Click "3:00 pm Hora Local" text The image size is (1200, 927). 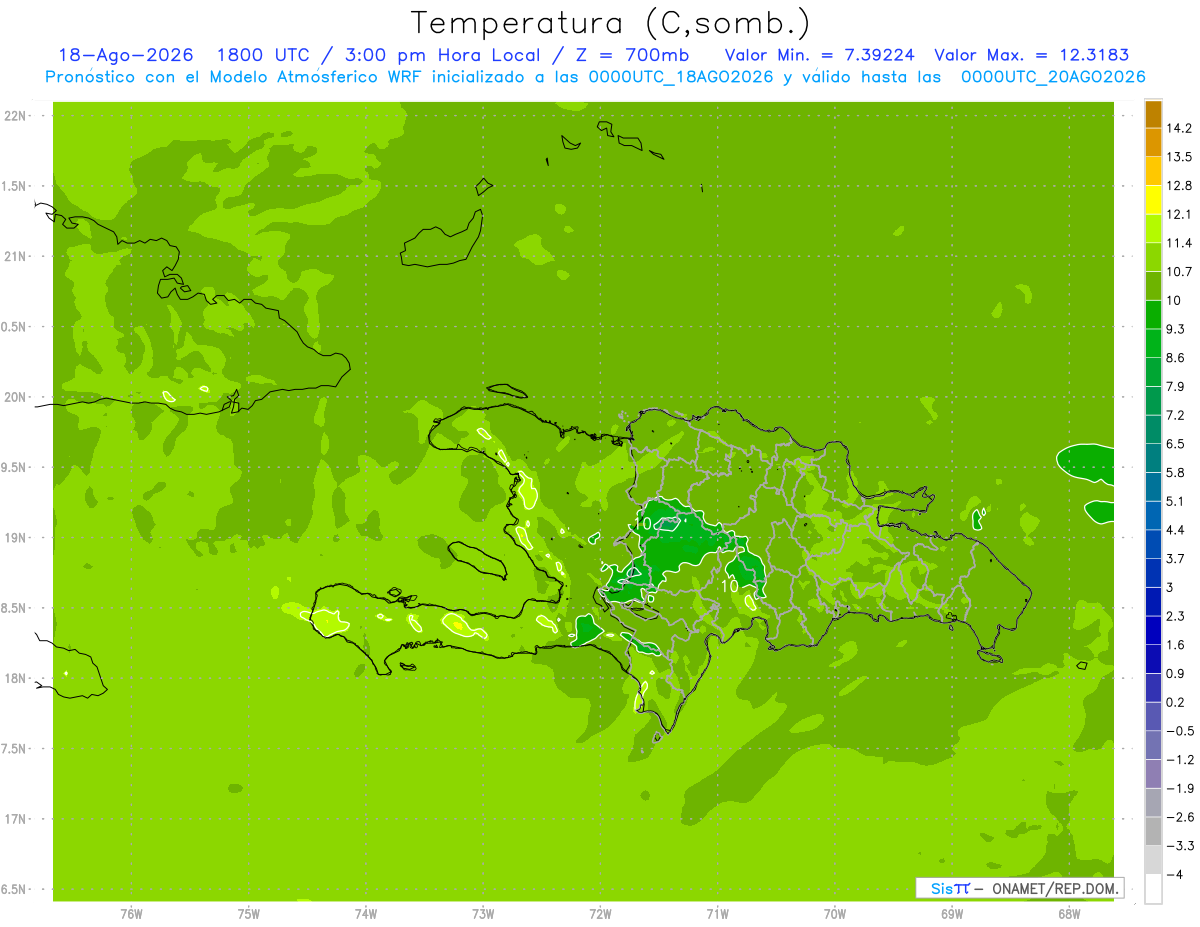click(440, 55)
